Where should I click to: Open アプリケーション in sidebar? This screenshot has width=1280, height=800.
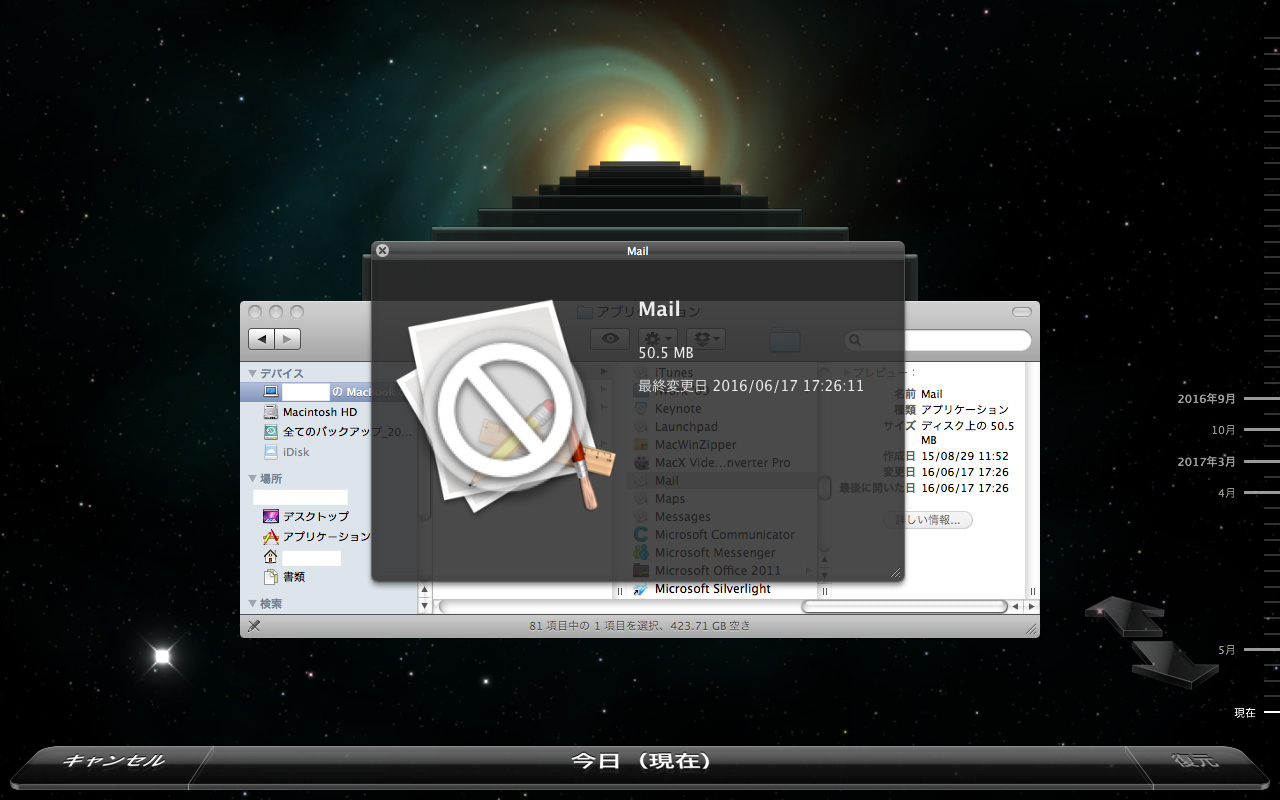click(325, 537)
